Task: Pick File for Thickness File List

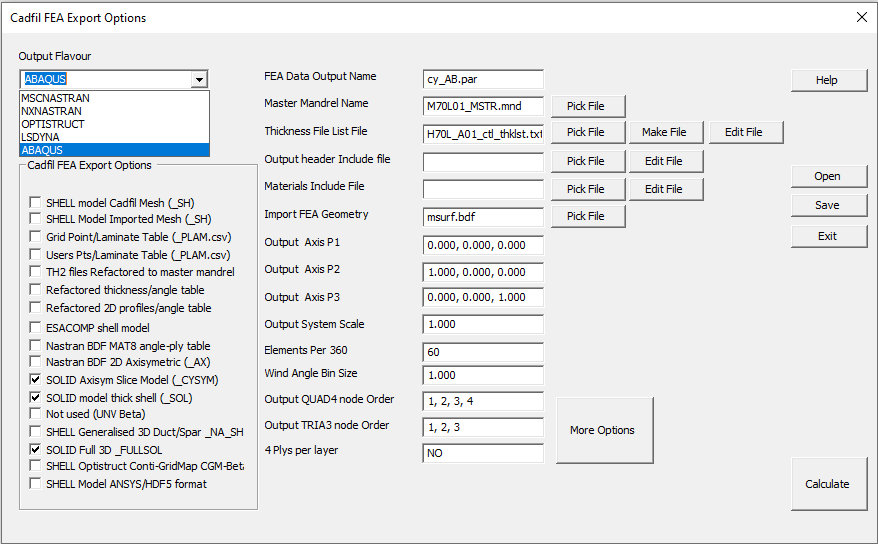Action: coord(587,132)
